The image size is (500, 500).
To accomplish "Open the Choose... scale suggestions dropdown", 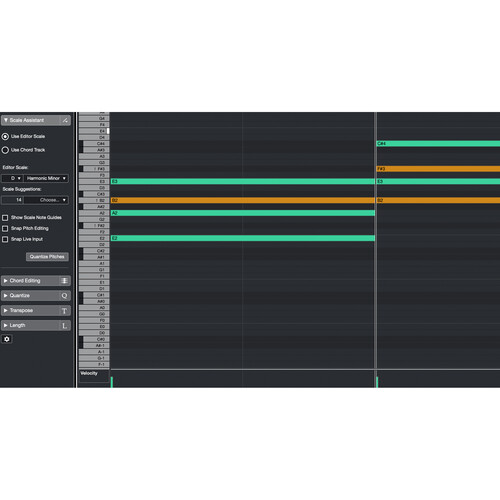I will point(46,200).
